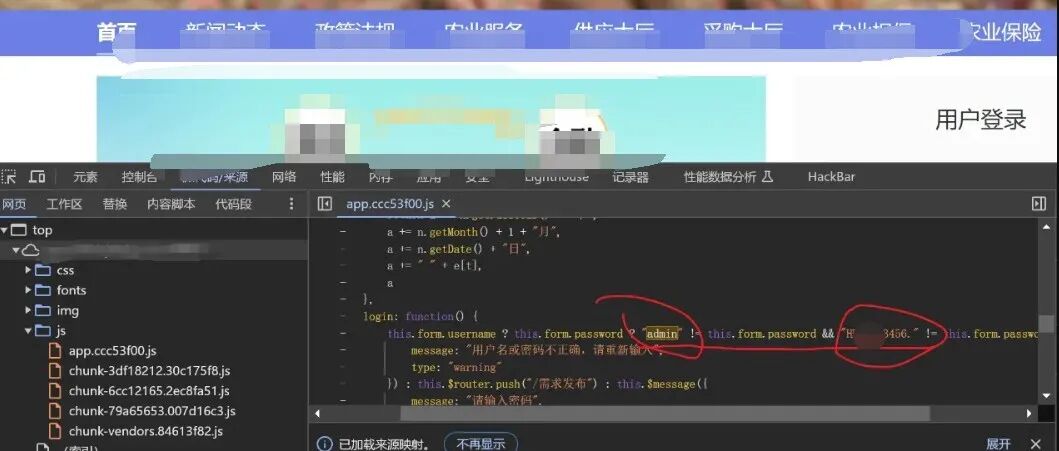Viewport: 1059px width, 451px height.
Task: Switch to the 性能 tab
Action: pyautogui.click(x=332, y=177)
